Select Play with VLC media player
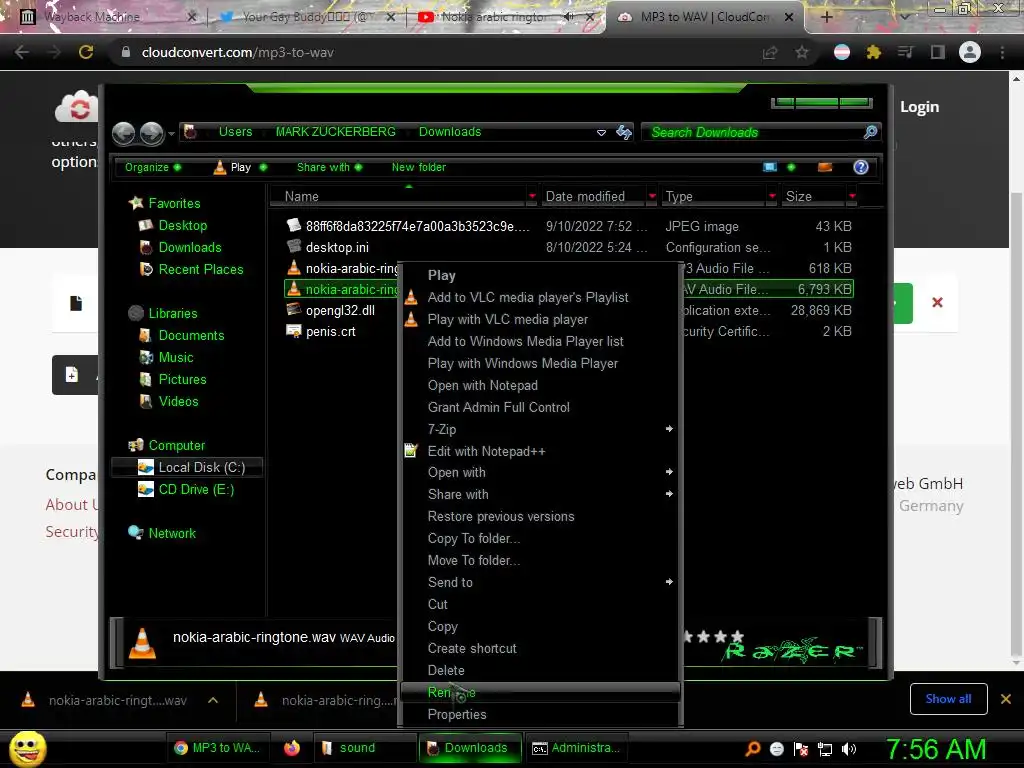 click(541, 319)
